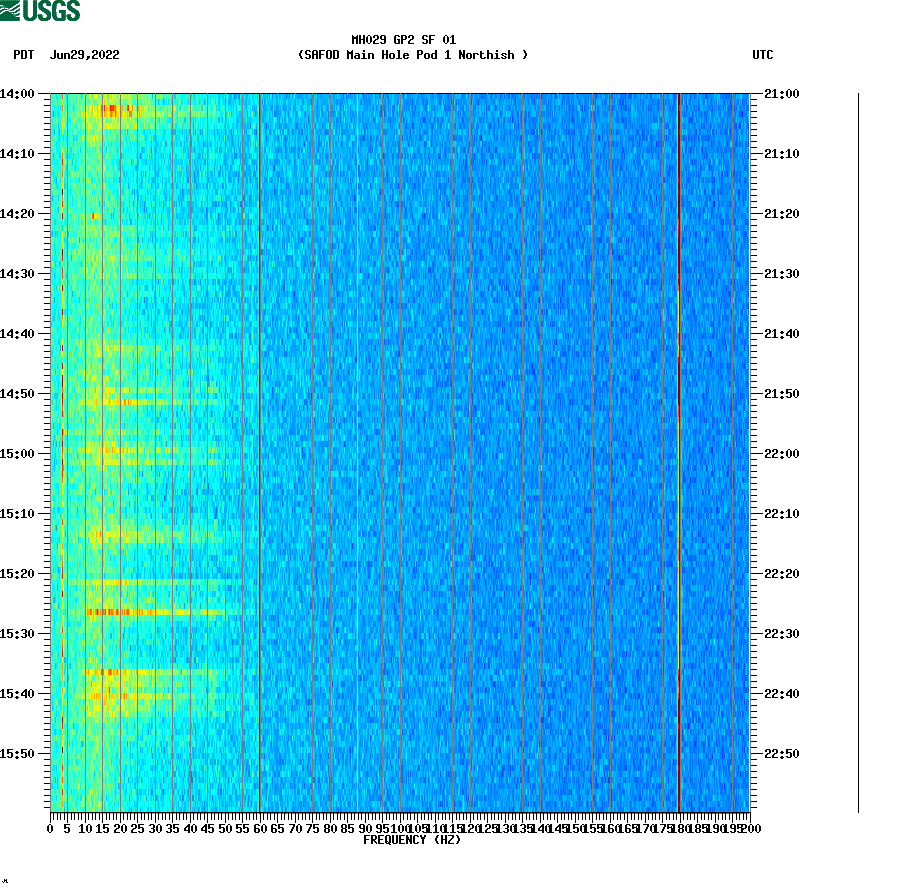Viewport: 902px width, 892px height.
Task: Click the UTC timezone label
Action: click(764, 56)
